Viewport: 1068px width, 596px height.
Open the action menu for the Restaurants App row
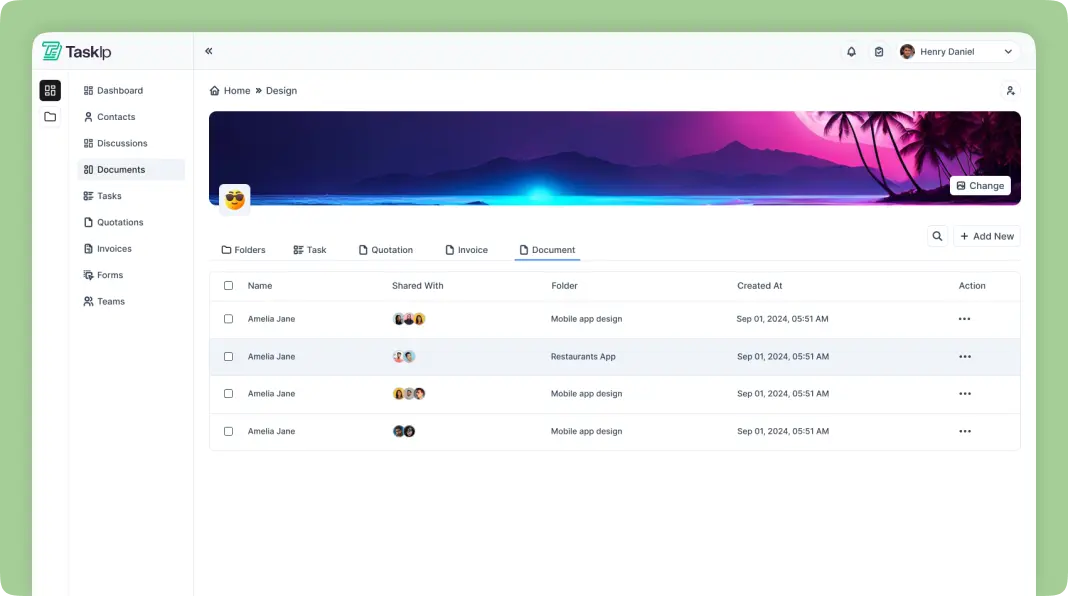pyautogui.click(x=964, y=356)
